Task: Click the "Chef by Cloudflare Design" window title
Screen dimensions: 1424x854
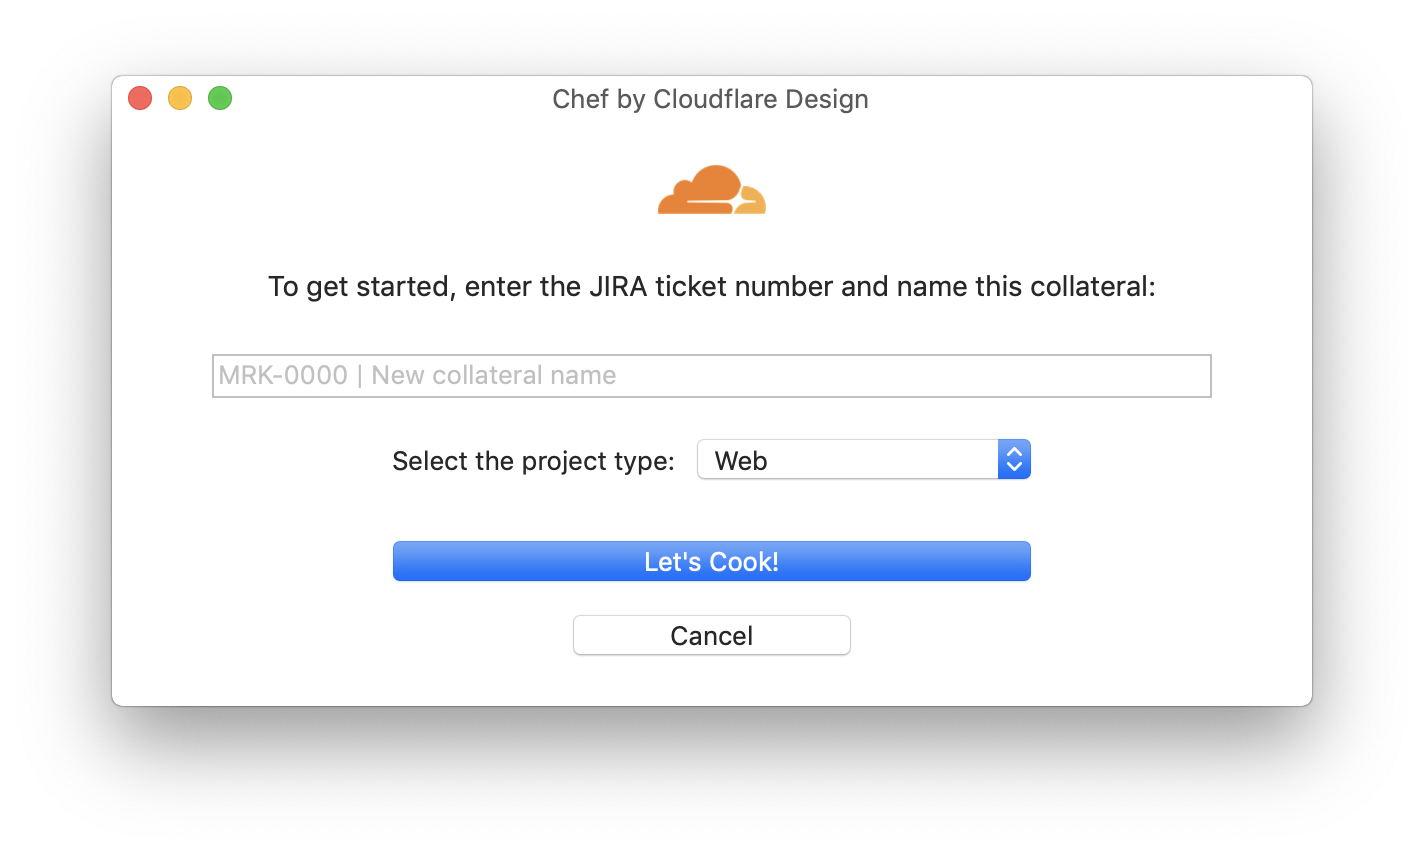Action: pyautogui.click(x=710, y=99)
